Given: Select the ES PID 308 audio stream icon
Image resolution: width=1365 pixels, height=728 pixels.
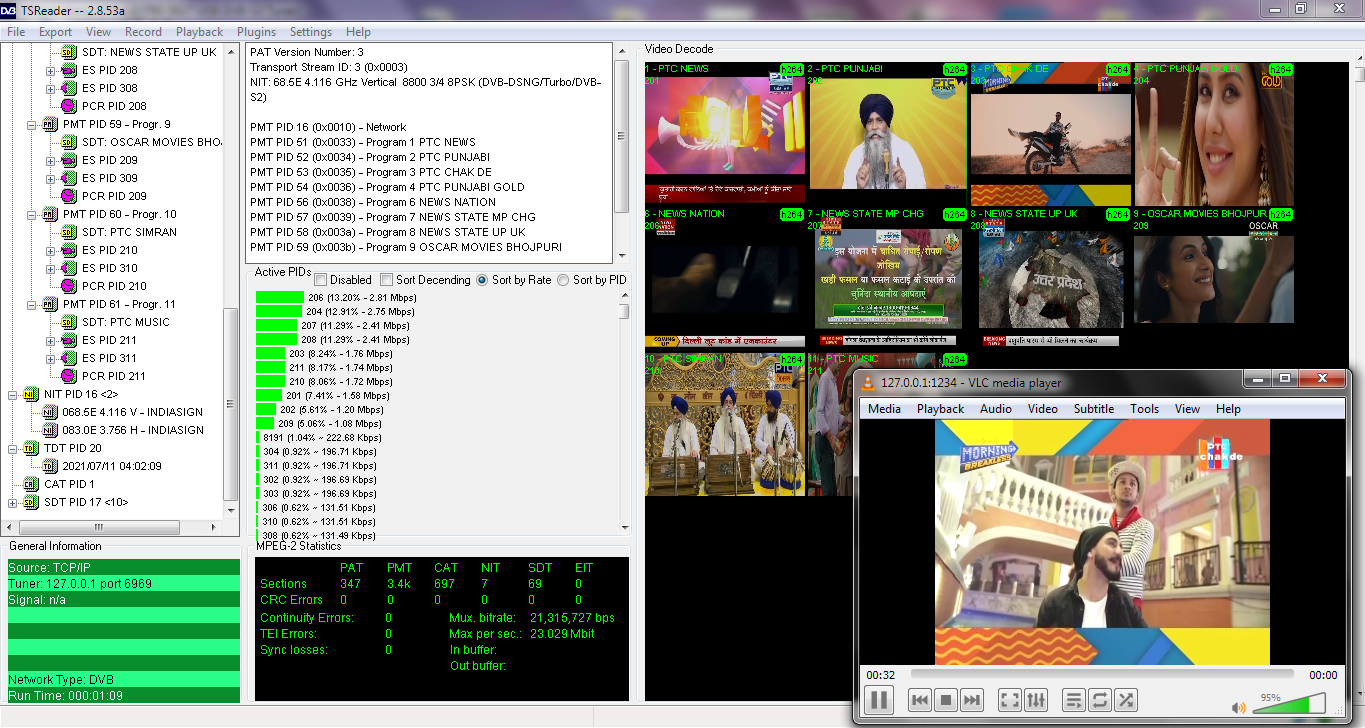Looking at the screenshot, I should coord(68,88).
